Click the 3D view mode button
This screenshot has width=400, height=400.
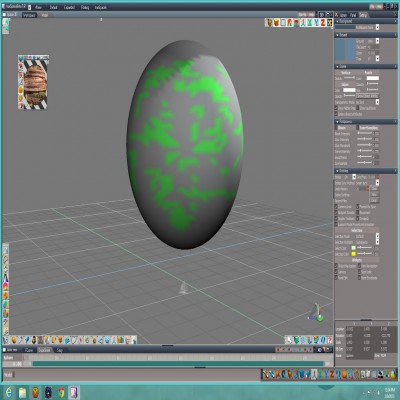(x=321, y=15)
